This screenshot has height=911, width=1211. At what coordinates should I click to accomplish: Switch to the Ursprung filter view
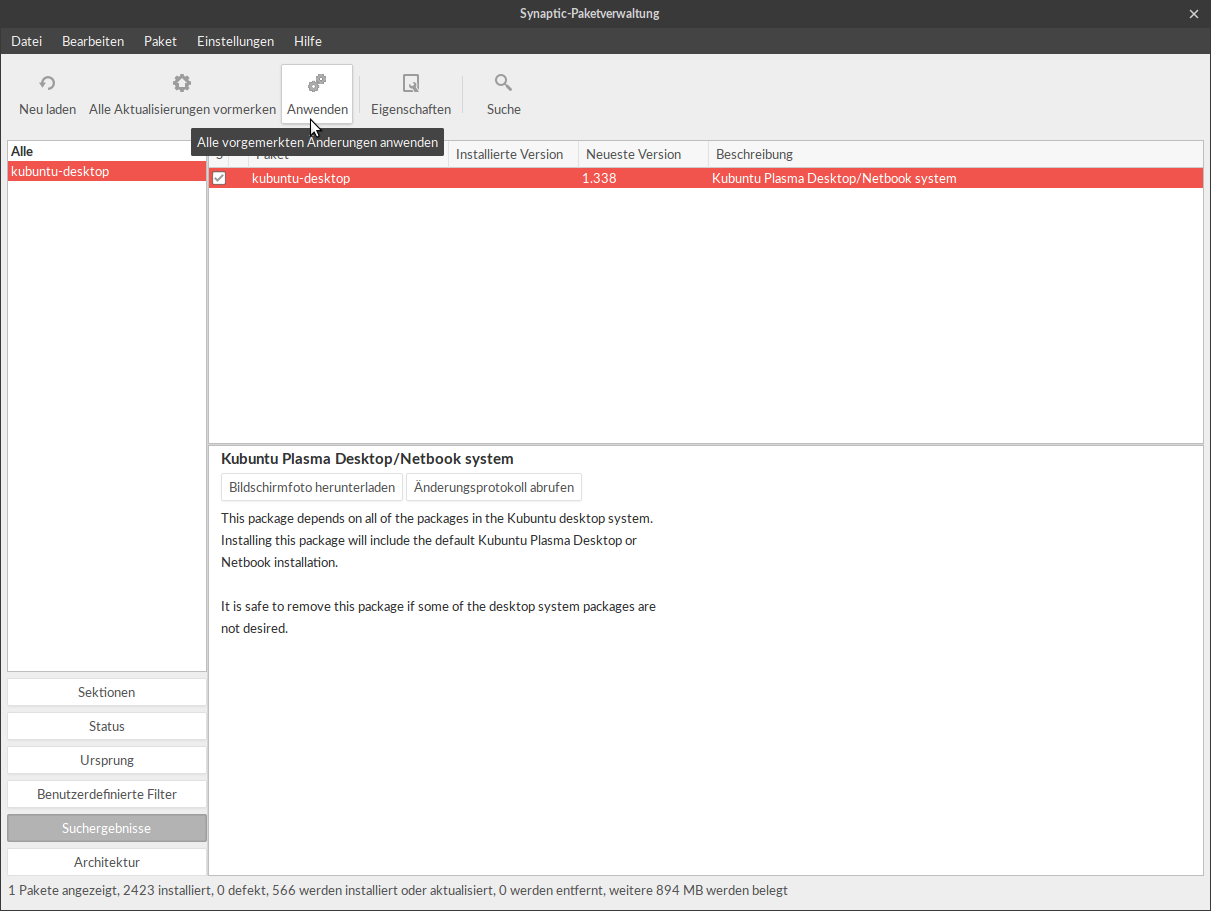click(x=107, y=760)
